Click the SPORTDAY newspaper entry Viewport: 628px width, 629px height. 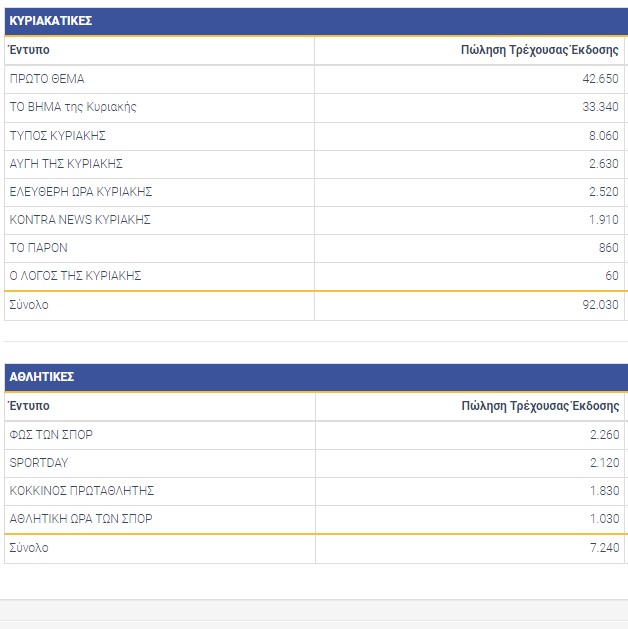(39, 463)
